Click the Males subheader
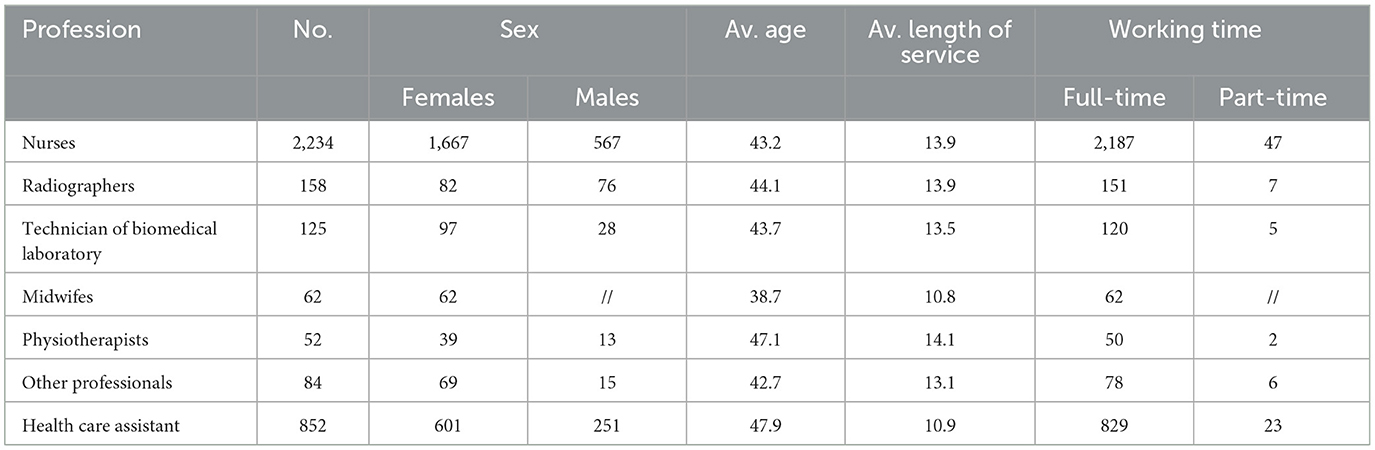 pyautogui.click(x=607, y=97)
